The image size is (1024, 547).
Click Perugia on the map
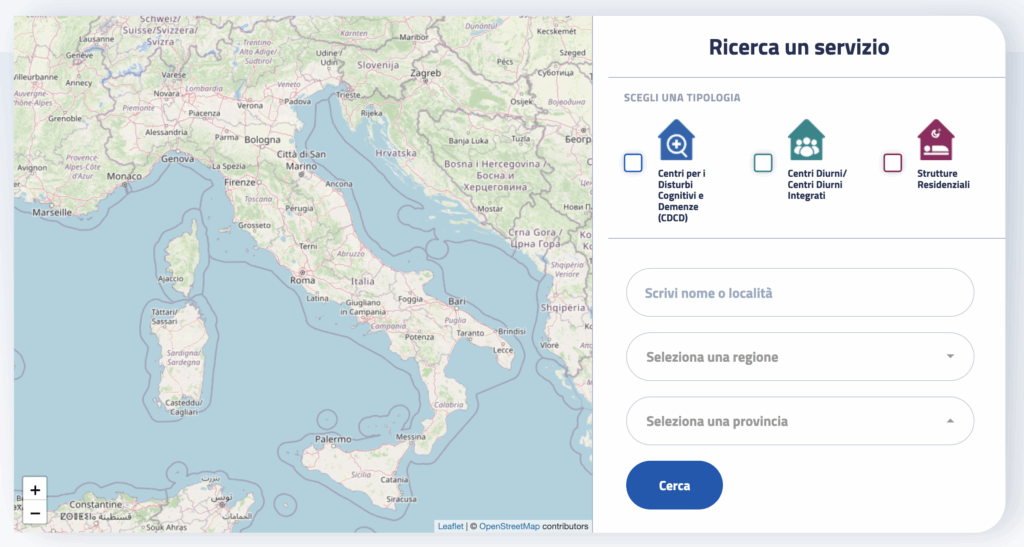click(299, 208)
